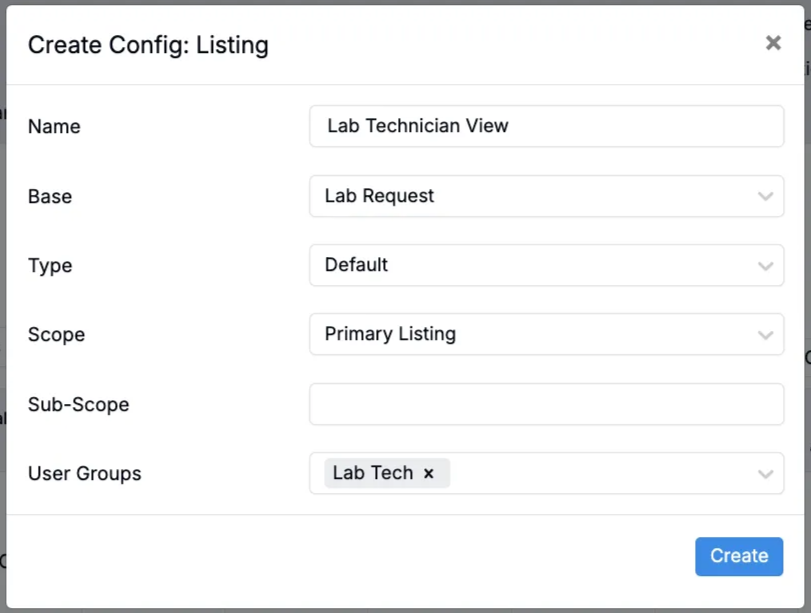The image size is (811, 613).
Task: Focus the Name field with Lab Technician View
Action: (546, 127)
